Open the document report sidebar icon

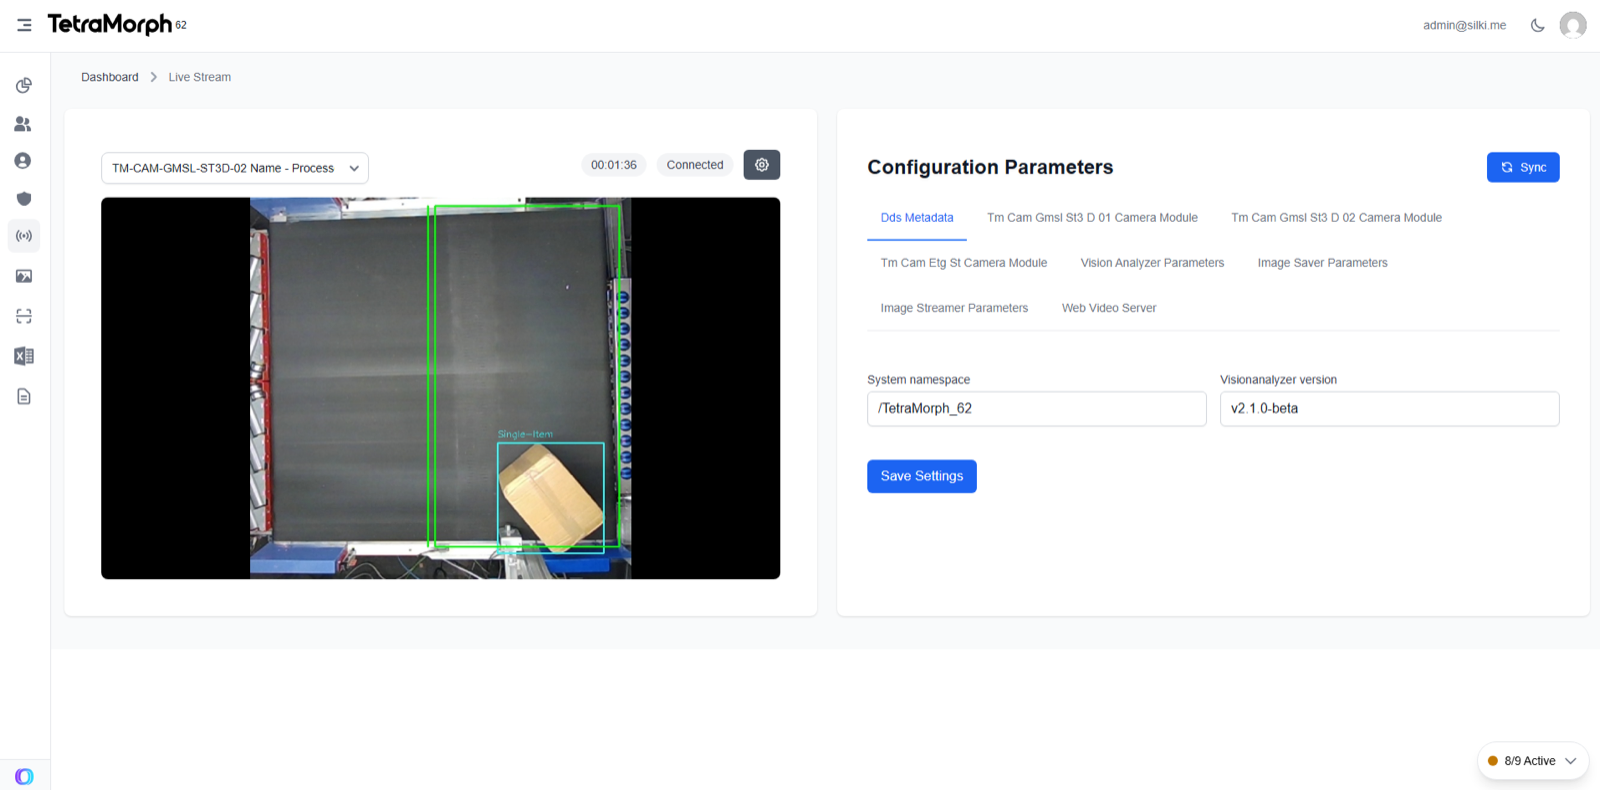pyautogui.click(x=24, y=397)
